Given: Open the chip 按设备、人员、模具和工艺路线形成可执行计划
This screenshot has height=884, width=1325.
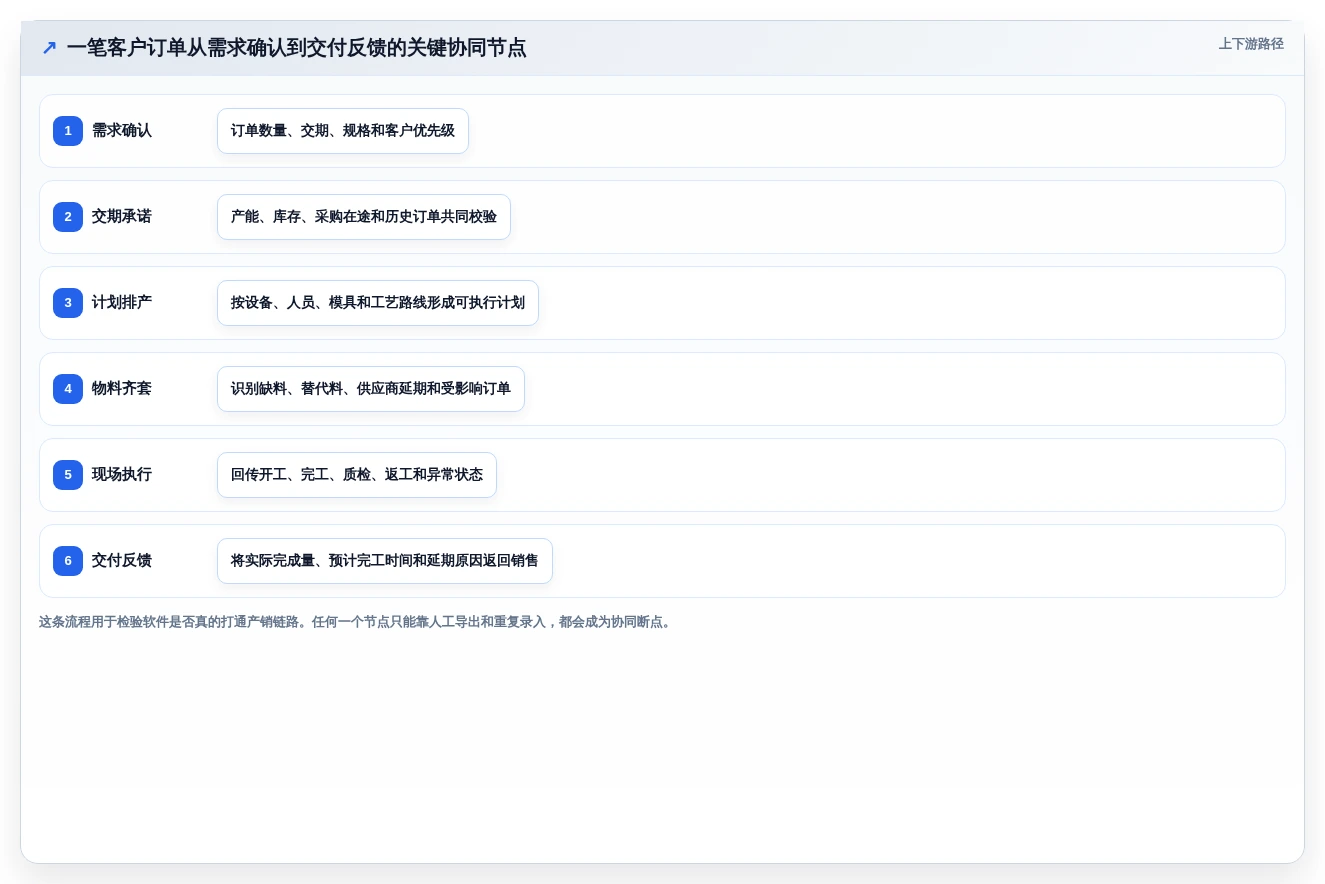Looking at the screenshot, I should 378,303.
